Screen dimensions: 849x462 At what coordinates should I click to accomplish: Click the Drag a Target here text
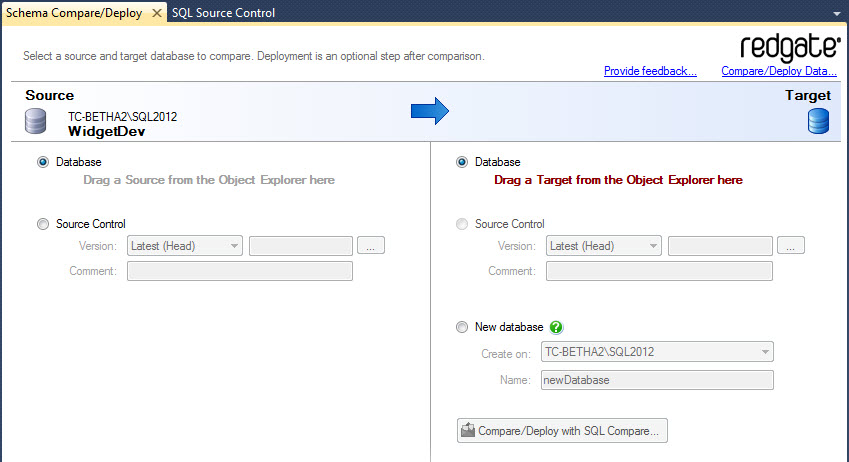click(x=618, y=180)
